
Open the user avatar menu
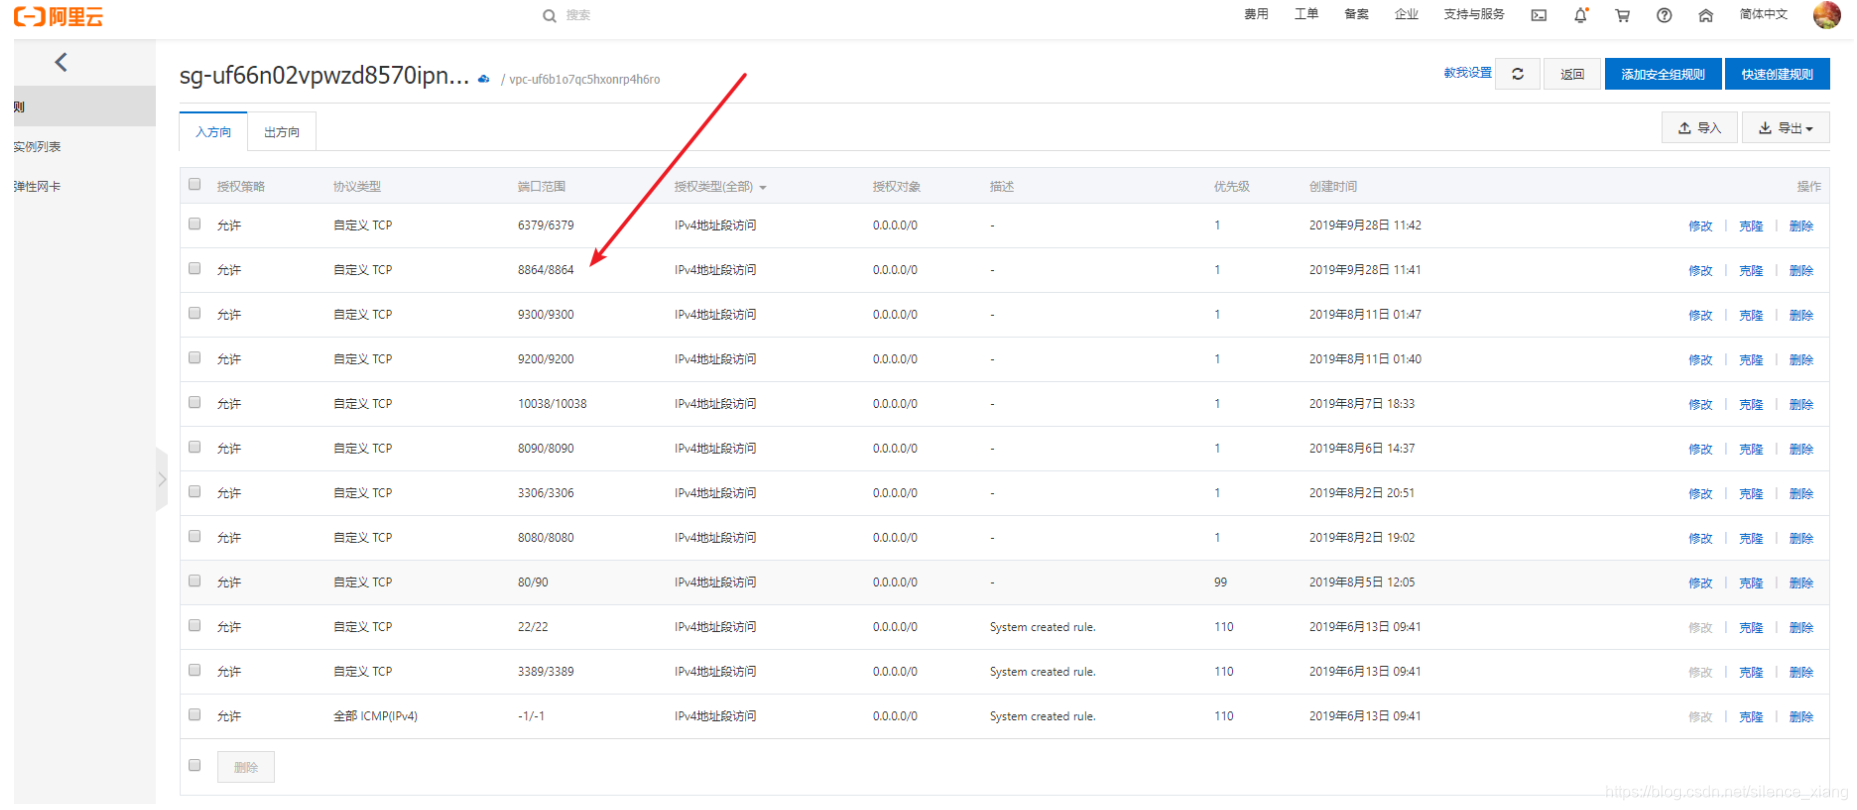point(1827,15)
